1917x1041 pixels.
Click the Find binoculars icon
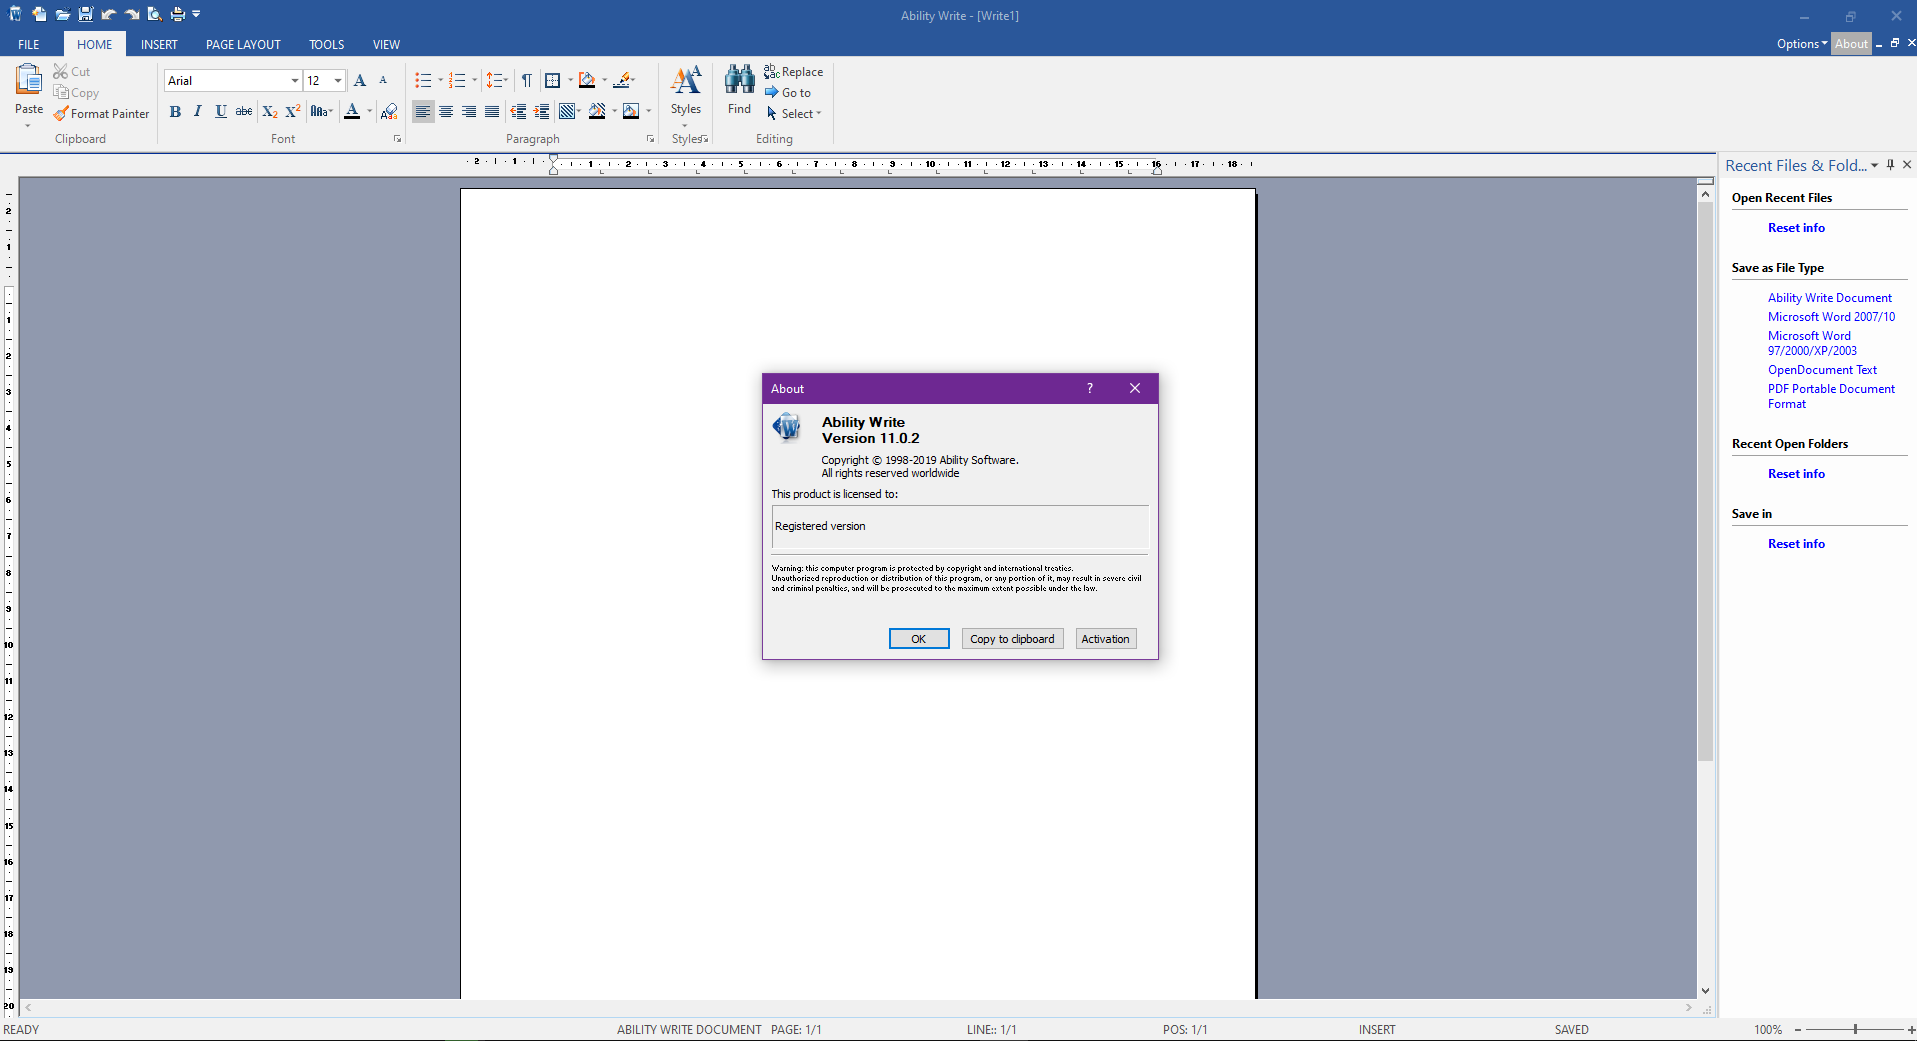point(739,80)
